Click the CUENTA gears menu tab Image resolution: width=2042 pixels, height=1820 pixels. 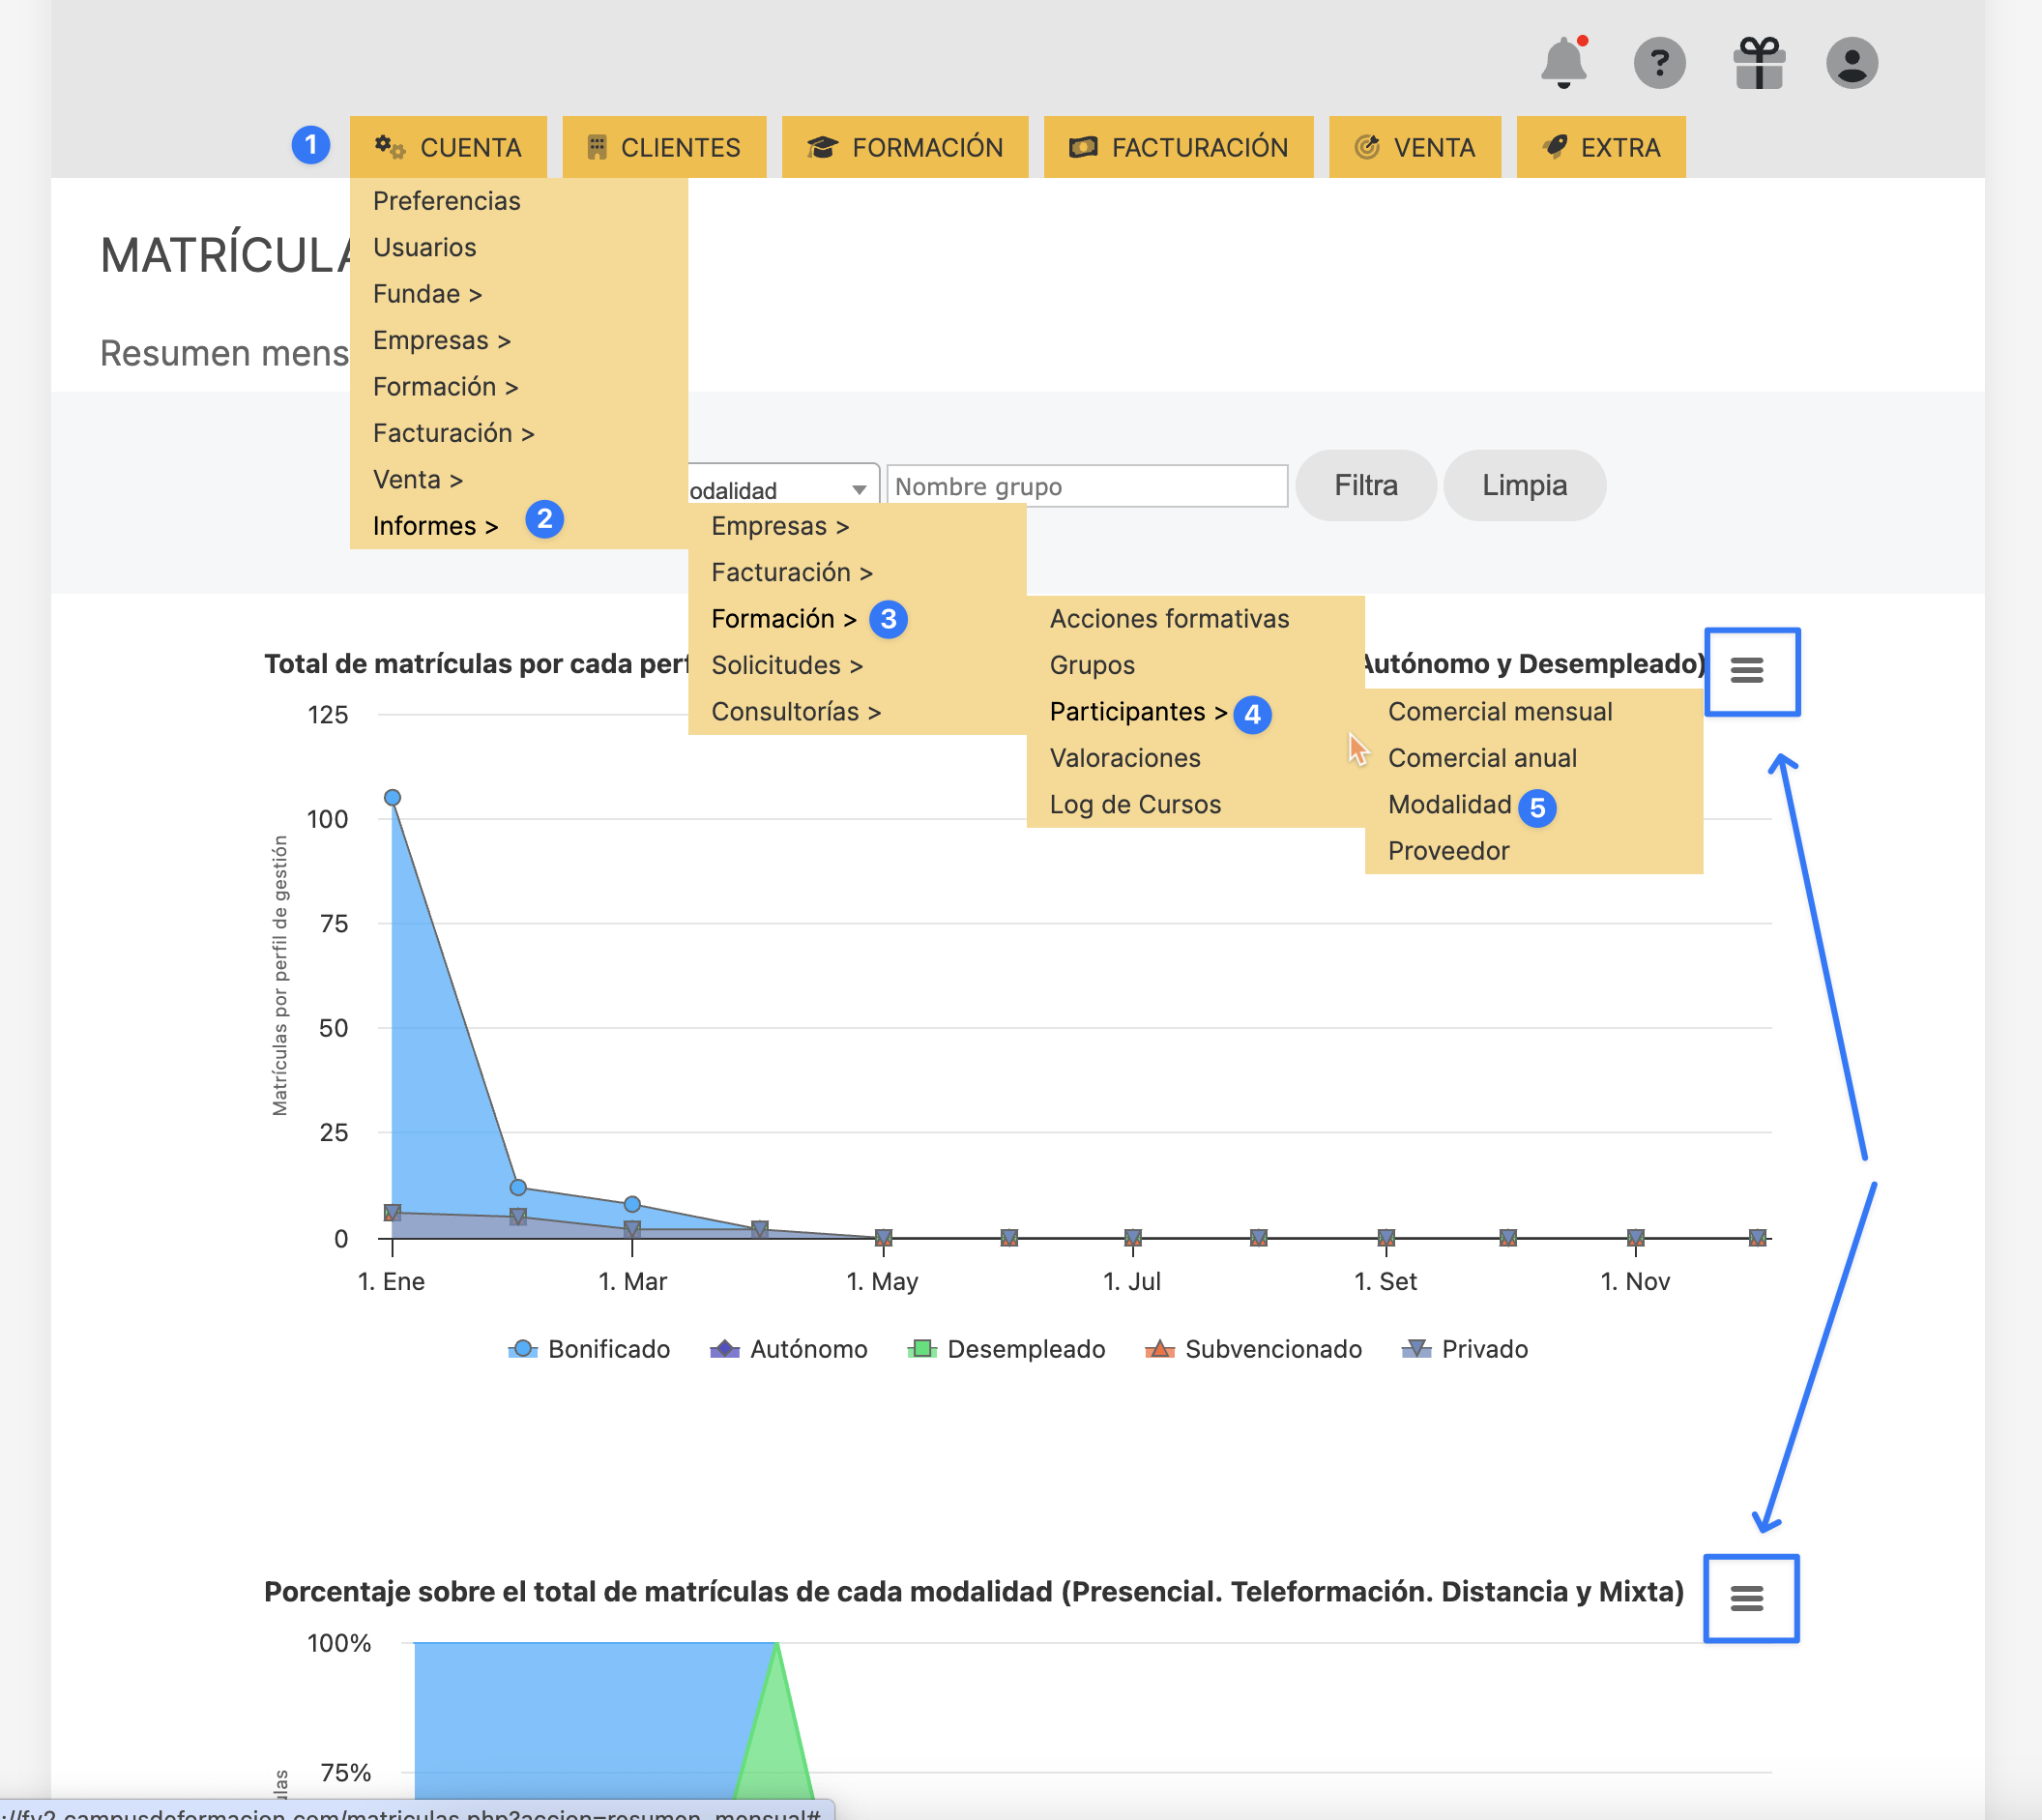pos(448,147)
